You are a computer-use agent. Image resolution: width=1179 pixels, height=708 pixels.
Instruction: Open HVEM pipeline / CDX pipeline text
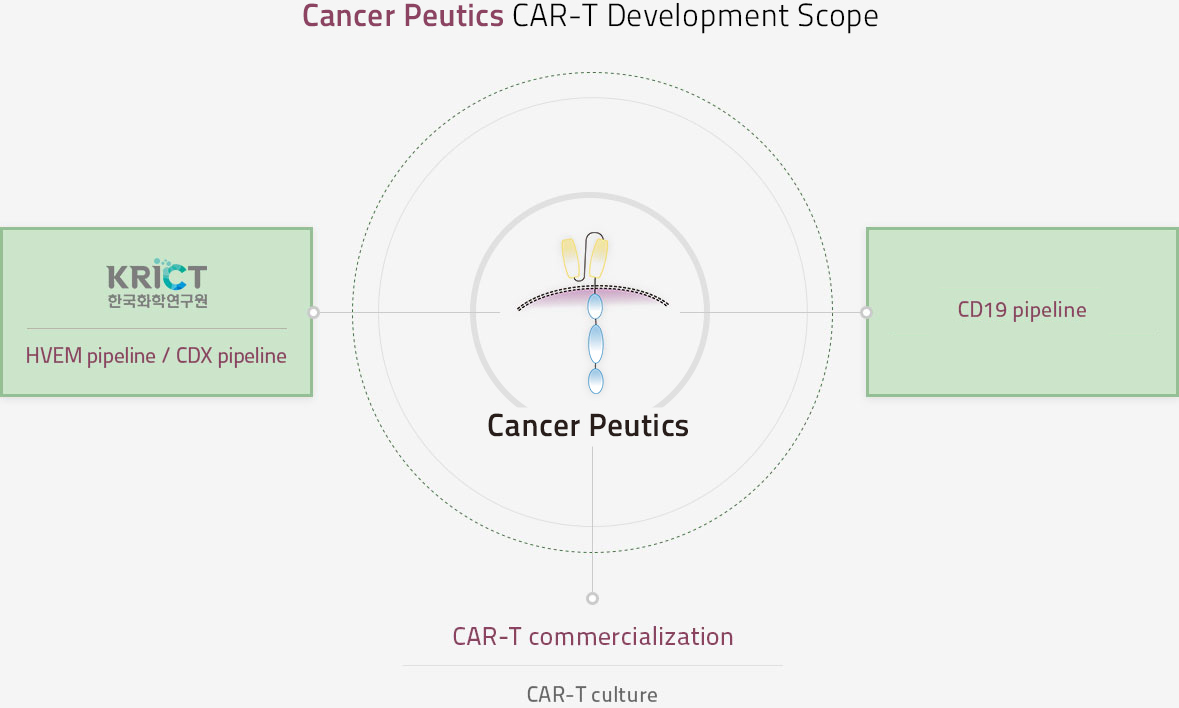156,356
